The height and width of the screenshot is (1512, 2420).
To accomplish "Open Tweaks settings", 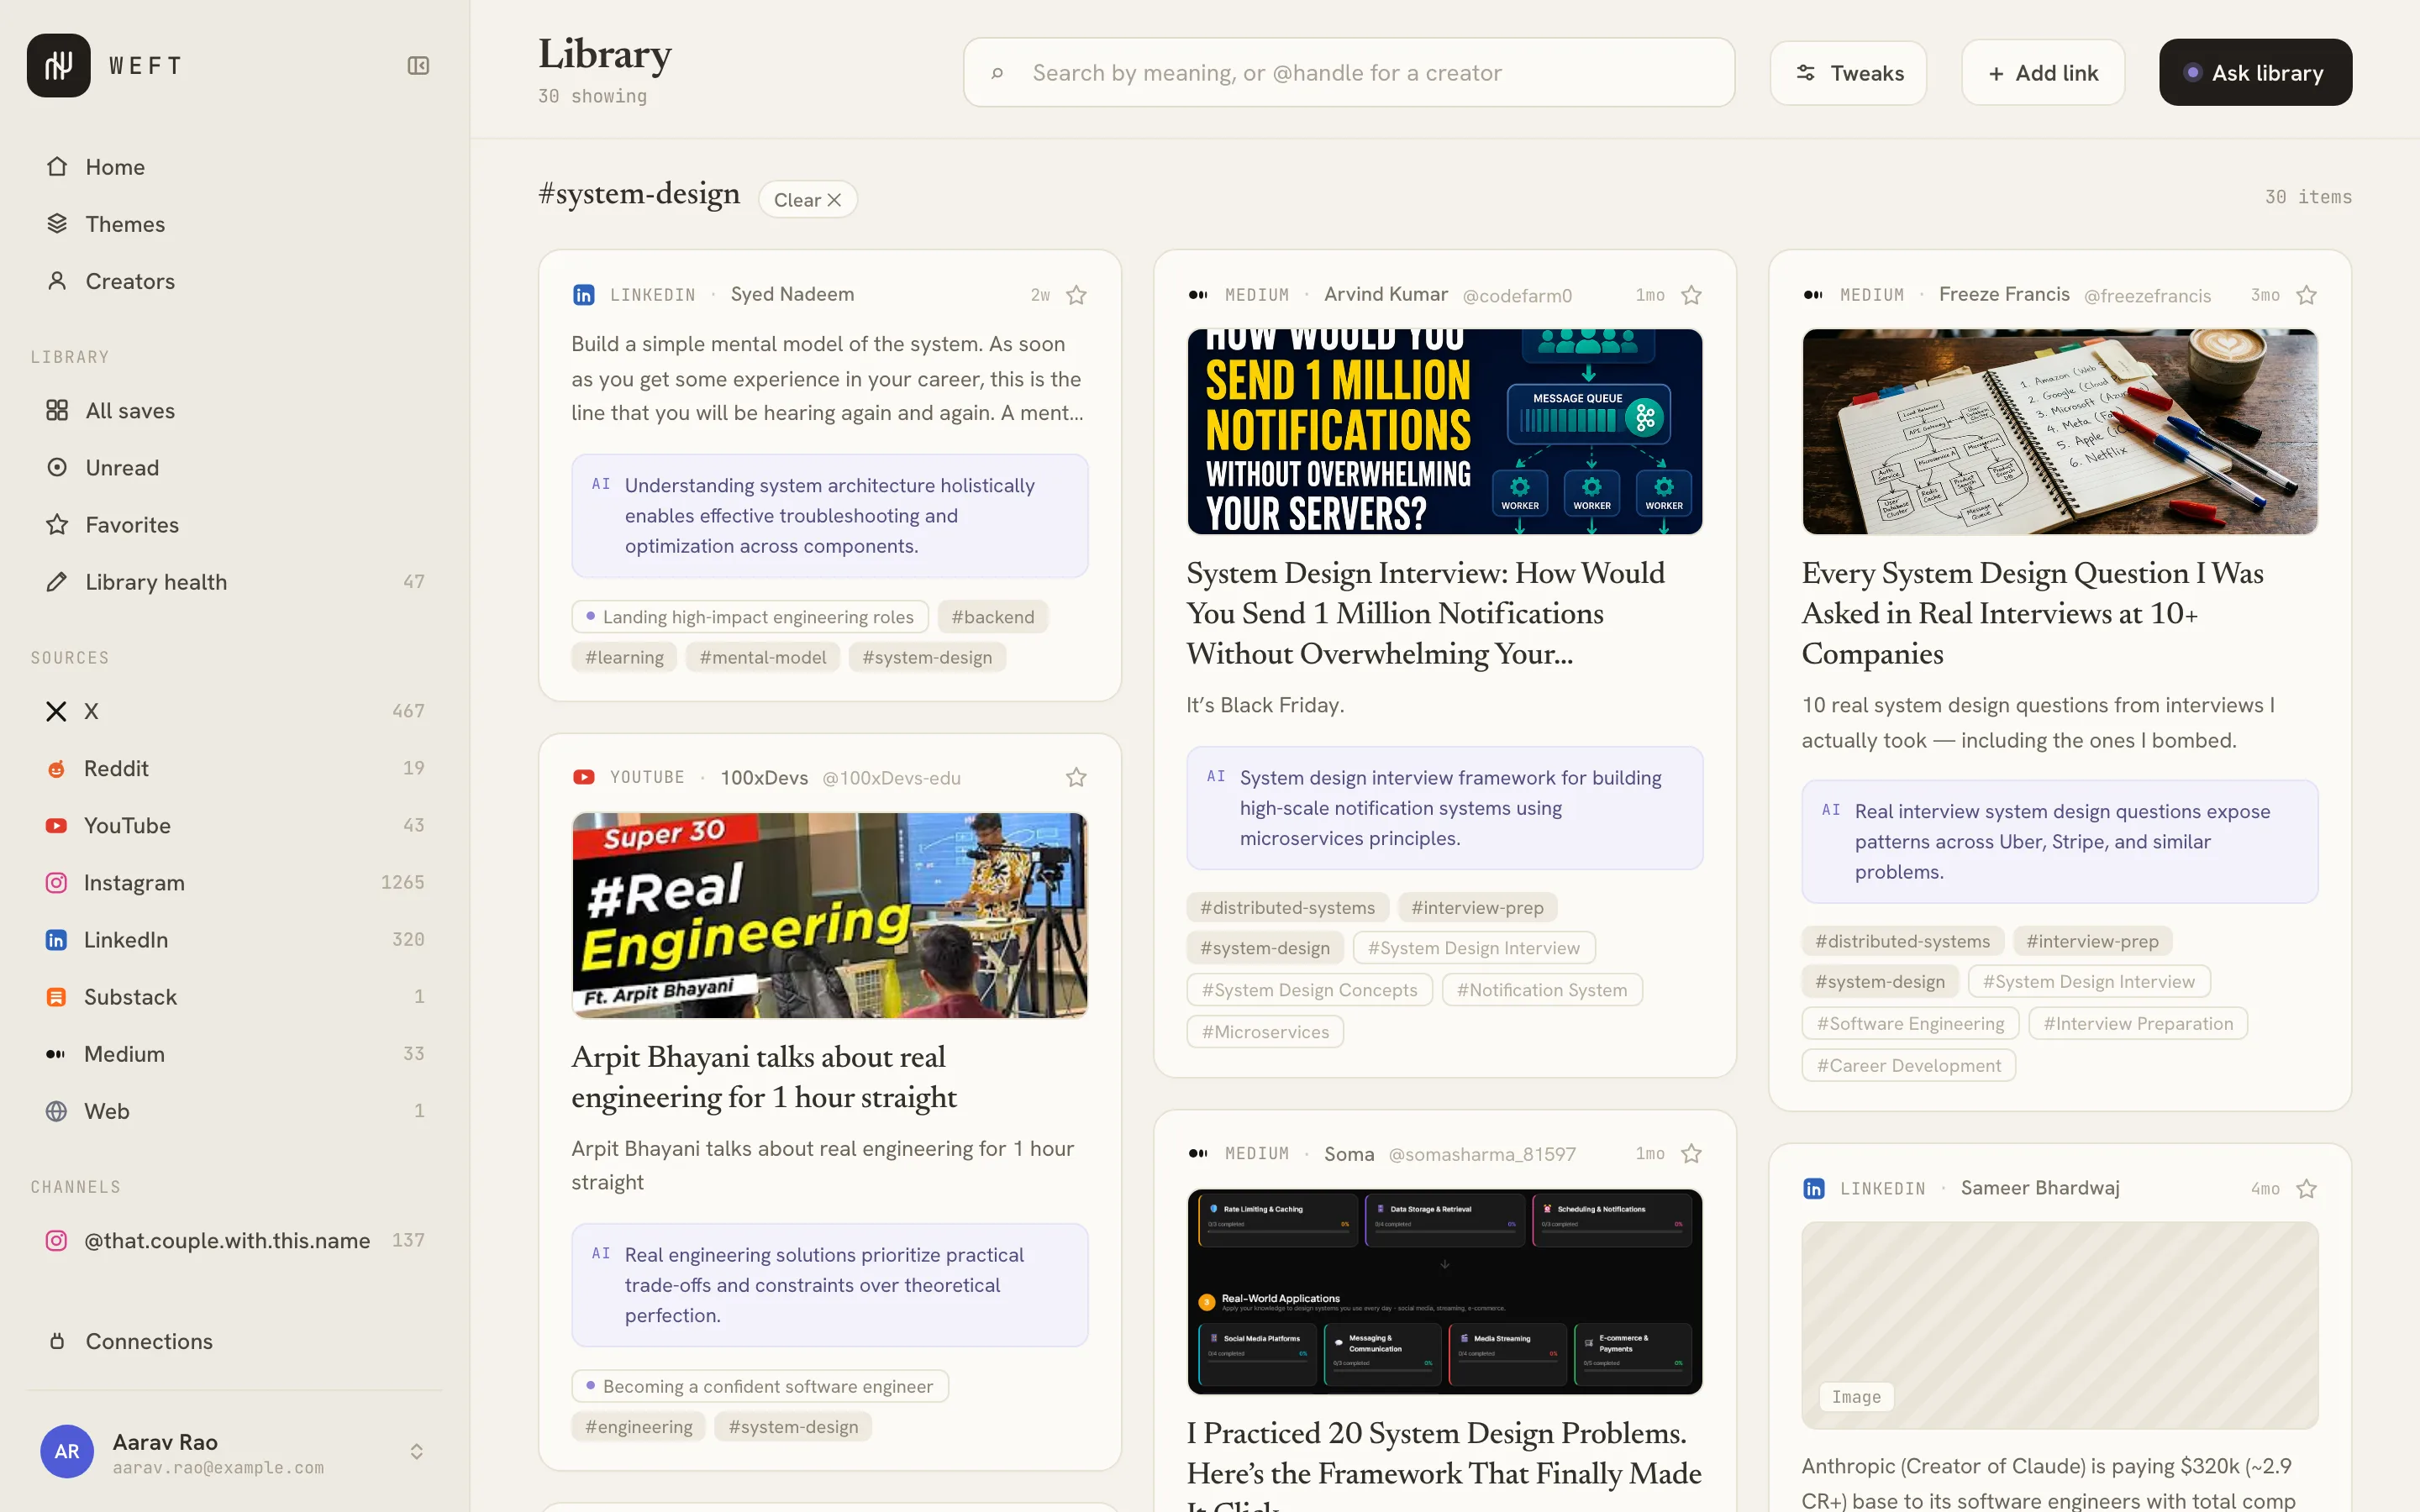I will [x=1848, y=72].
